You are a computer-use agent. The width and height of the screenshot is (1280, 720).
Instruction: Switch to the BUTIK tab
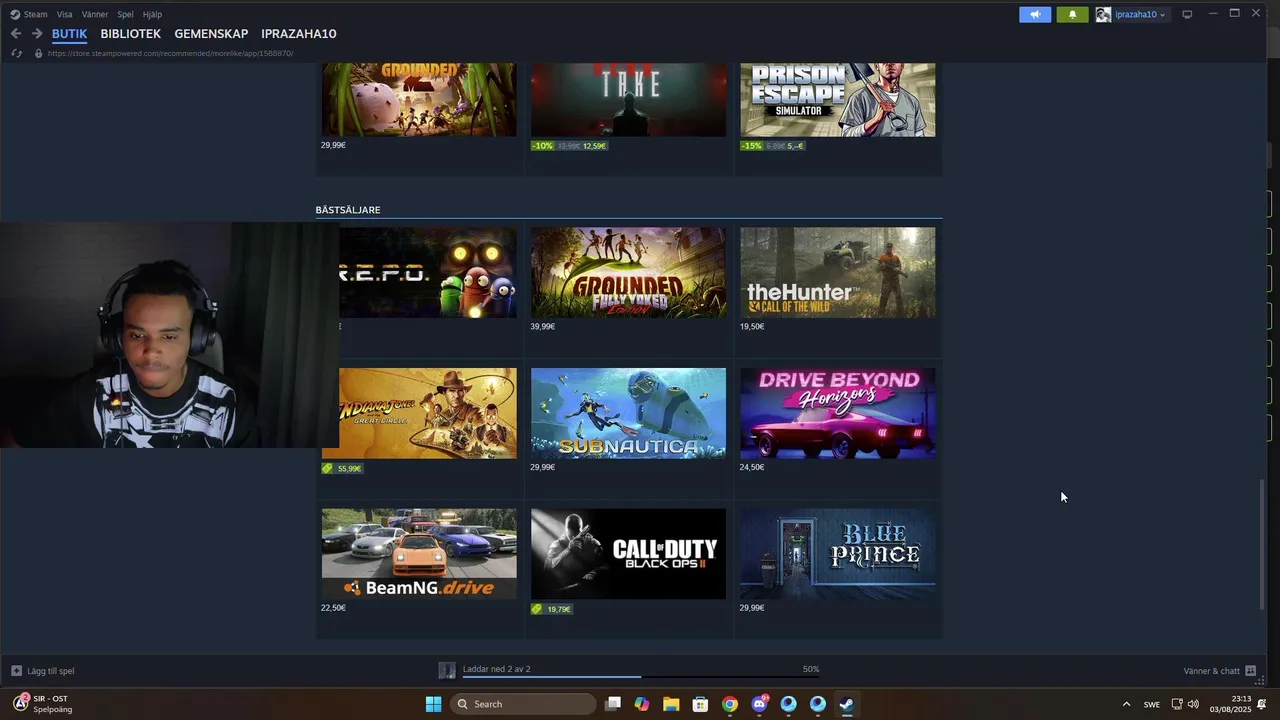[70, 34]
